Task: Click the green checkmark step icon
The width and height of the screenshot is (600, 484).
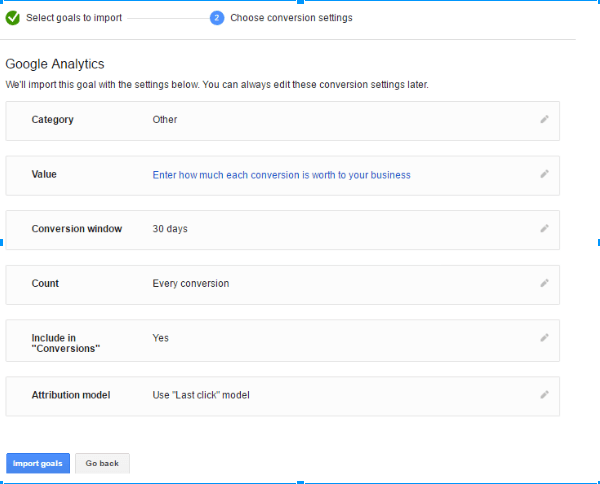Action: coord(13,18)
